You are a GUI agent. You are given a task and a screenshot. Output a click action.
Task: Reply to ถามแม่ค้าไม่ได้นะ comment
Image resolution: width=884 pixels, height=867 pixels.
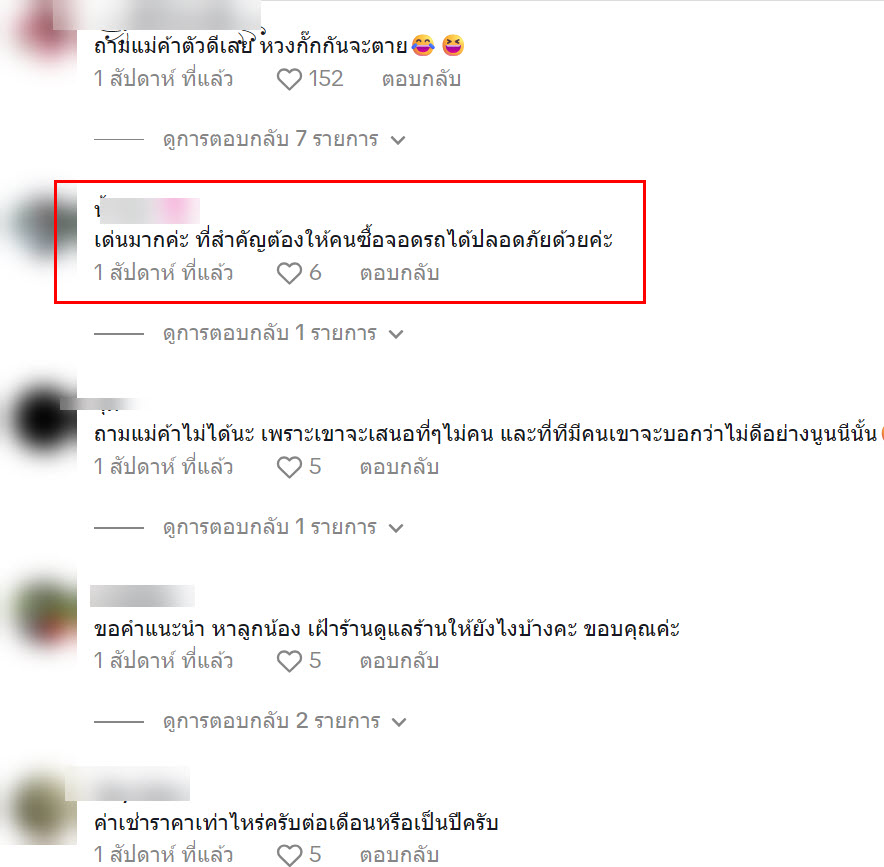(399, 467)
